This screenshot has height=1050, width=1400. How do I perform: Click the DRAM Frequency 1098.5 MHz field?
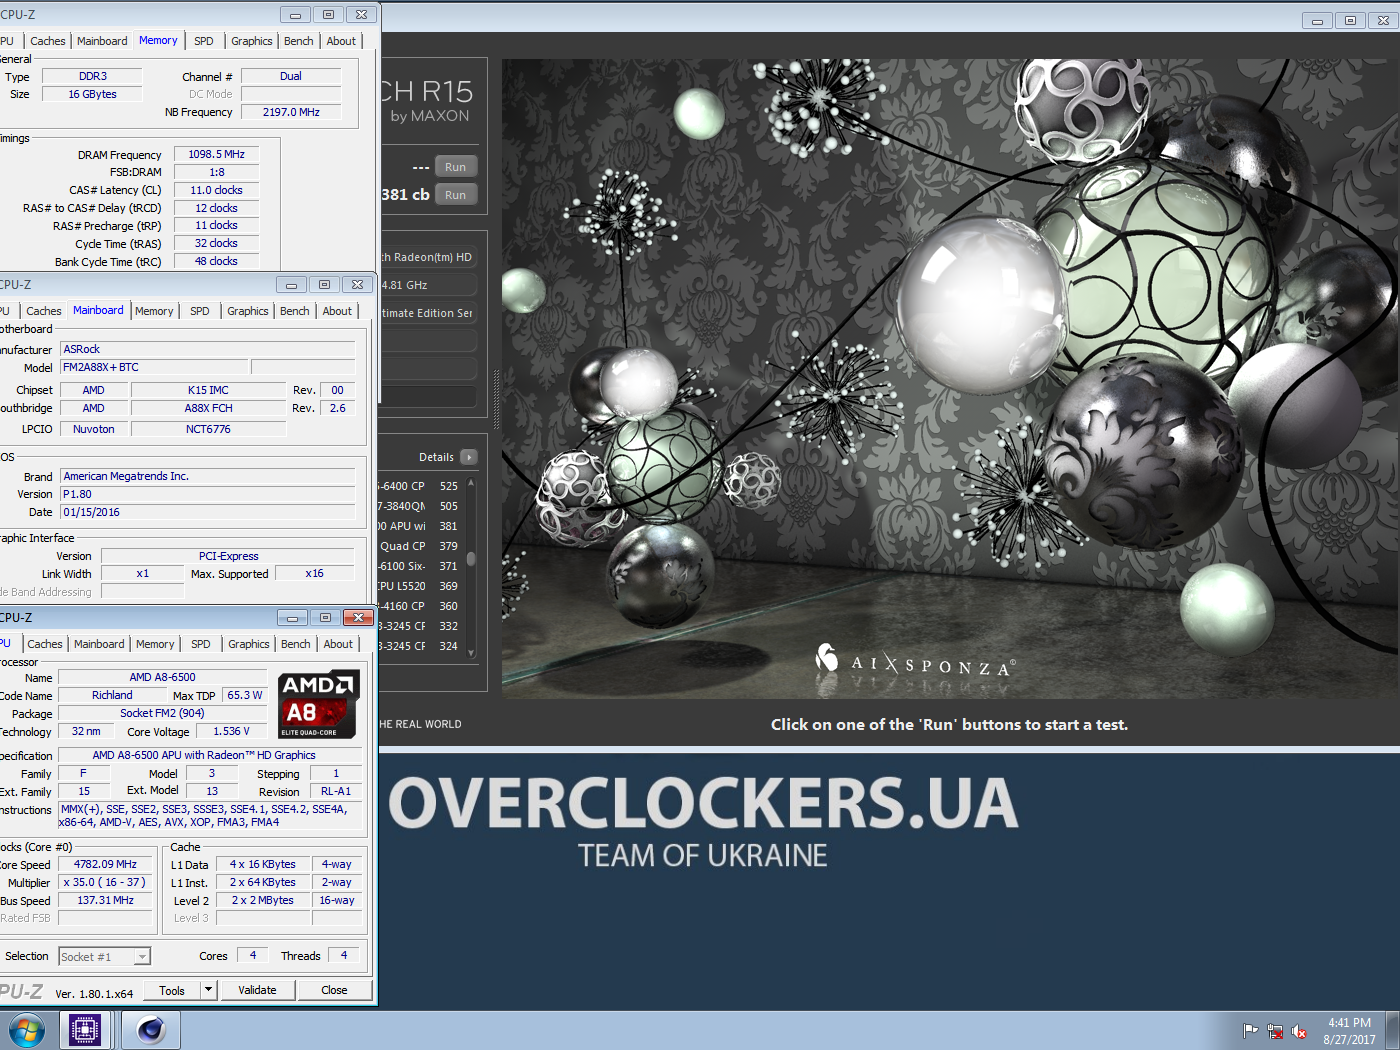217,154
